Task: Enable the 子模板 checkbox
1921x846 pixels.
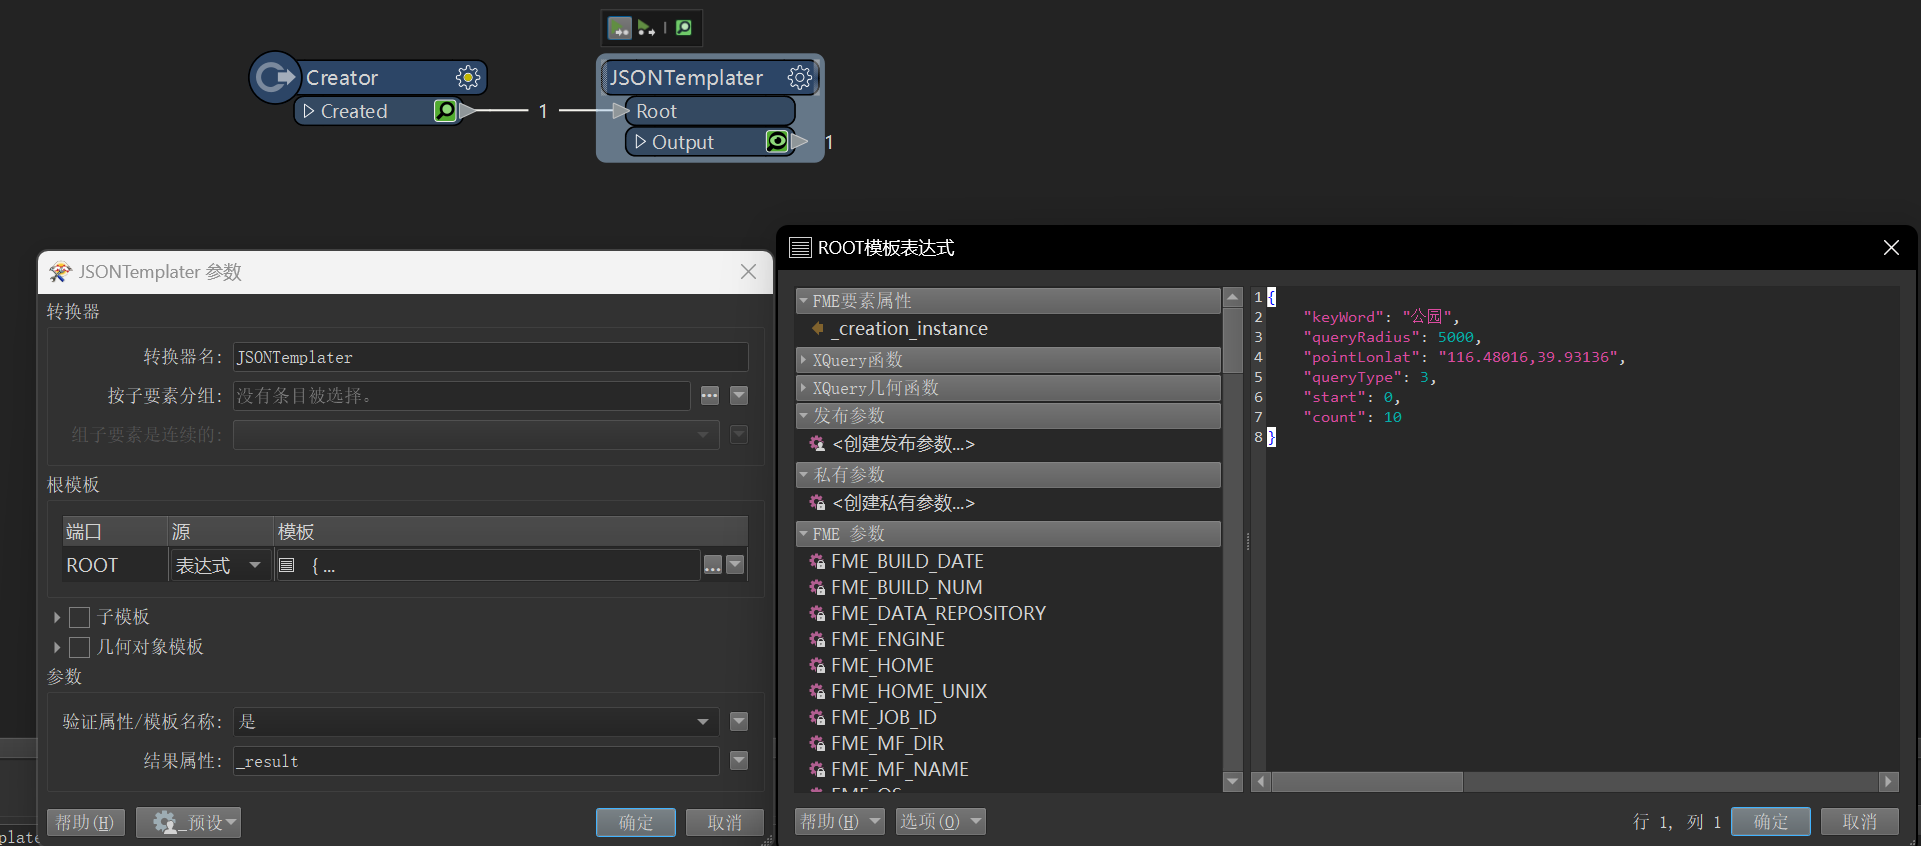Action: [x=80, y=617]
